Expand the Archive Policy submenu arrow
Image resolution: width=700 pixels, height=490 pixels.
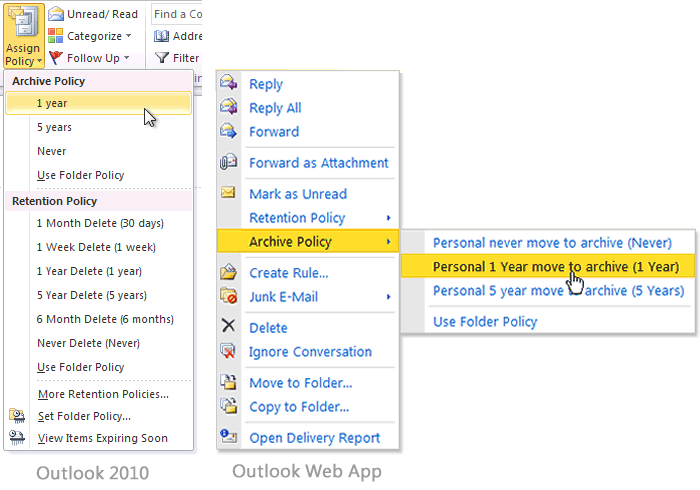(x=389, y=242)
